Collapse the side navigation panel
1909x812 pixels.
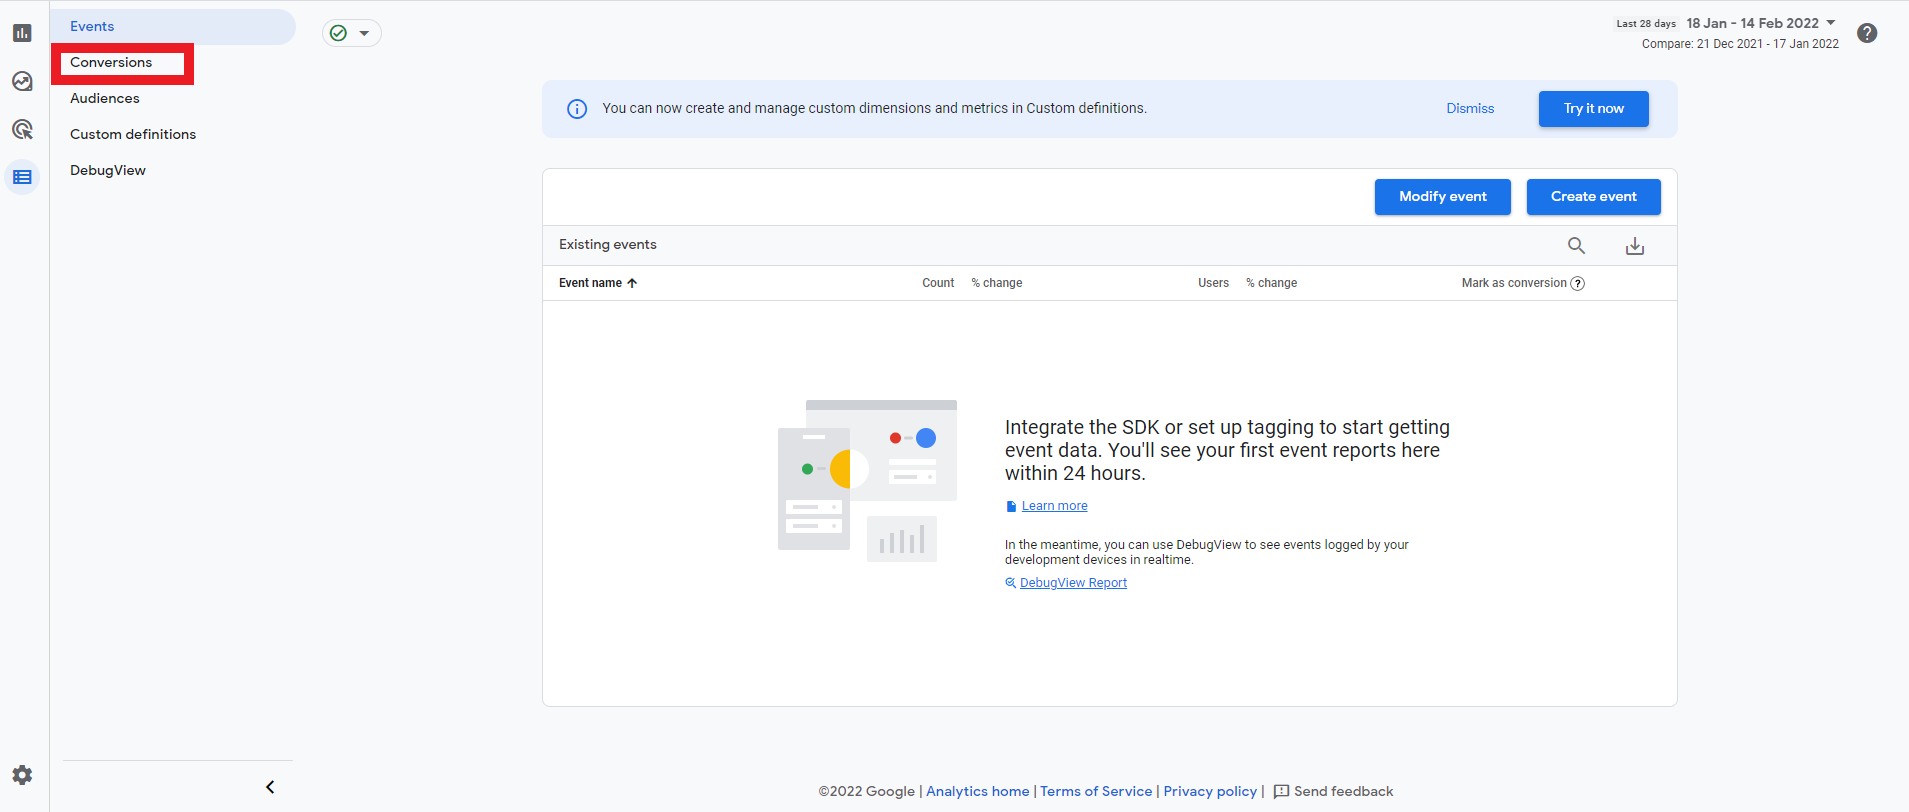pyautogui.click(x=270, y=787)
